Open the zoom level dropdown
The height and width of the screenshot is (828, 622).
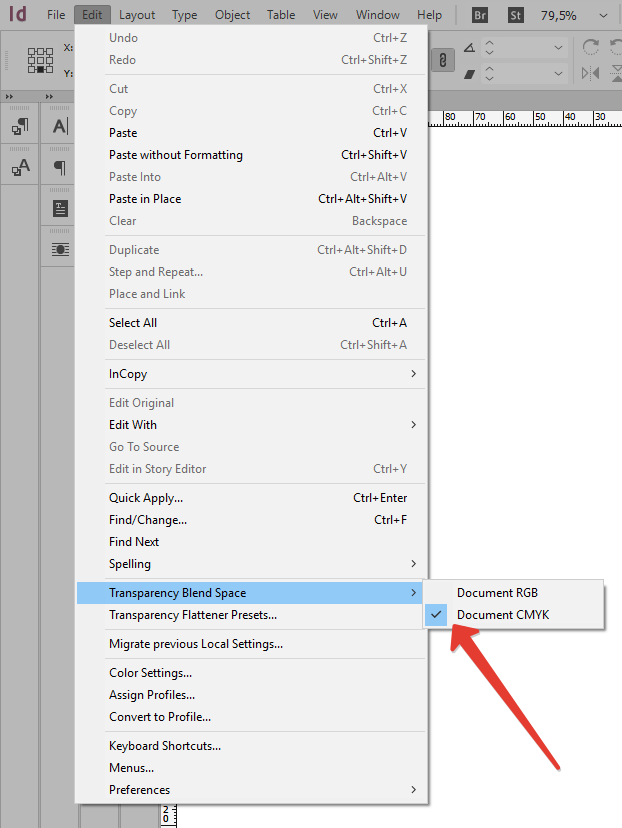pyautogui.click(x=603, y=16)
